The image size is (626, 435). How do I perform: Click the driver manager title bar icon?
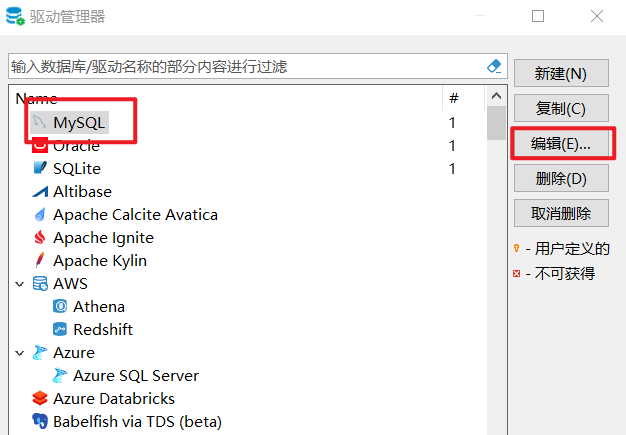click(15, 16)
